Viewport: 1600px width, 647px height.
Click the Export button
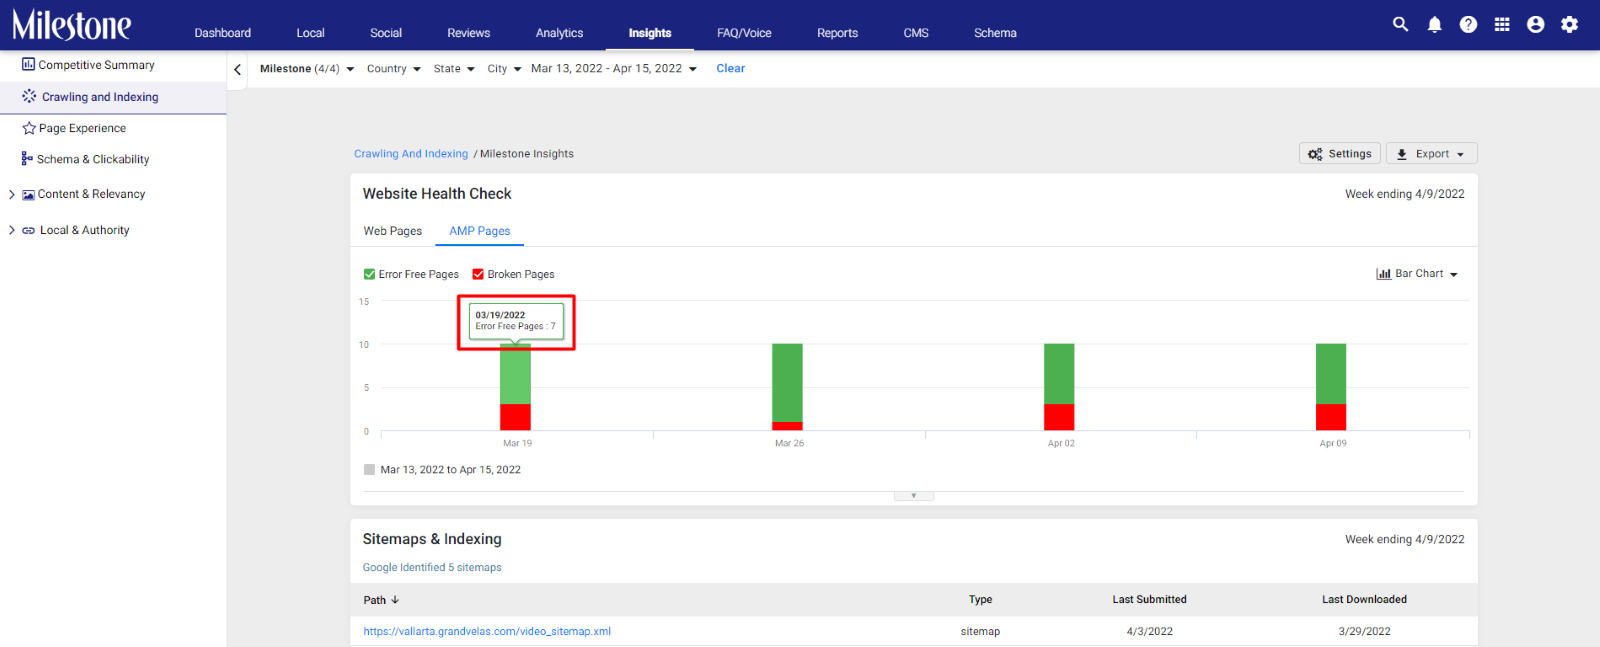[x=1431, y=154]
